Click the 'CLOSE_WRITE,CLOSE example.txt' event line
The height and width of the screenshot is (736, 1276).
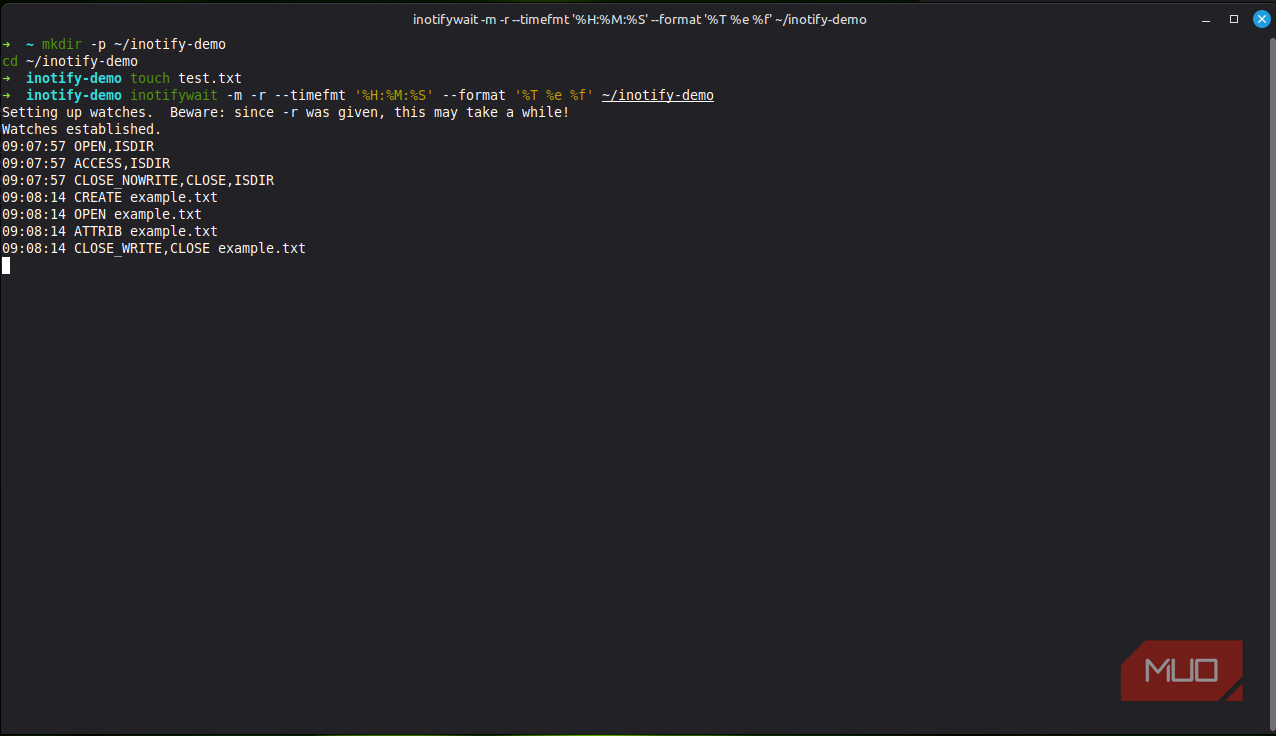[154, 248]
